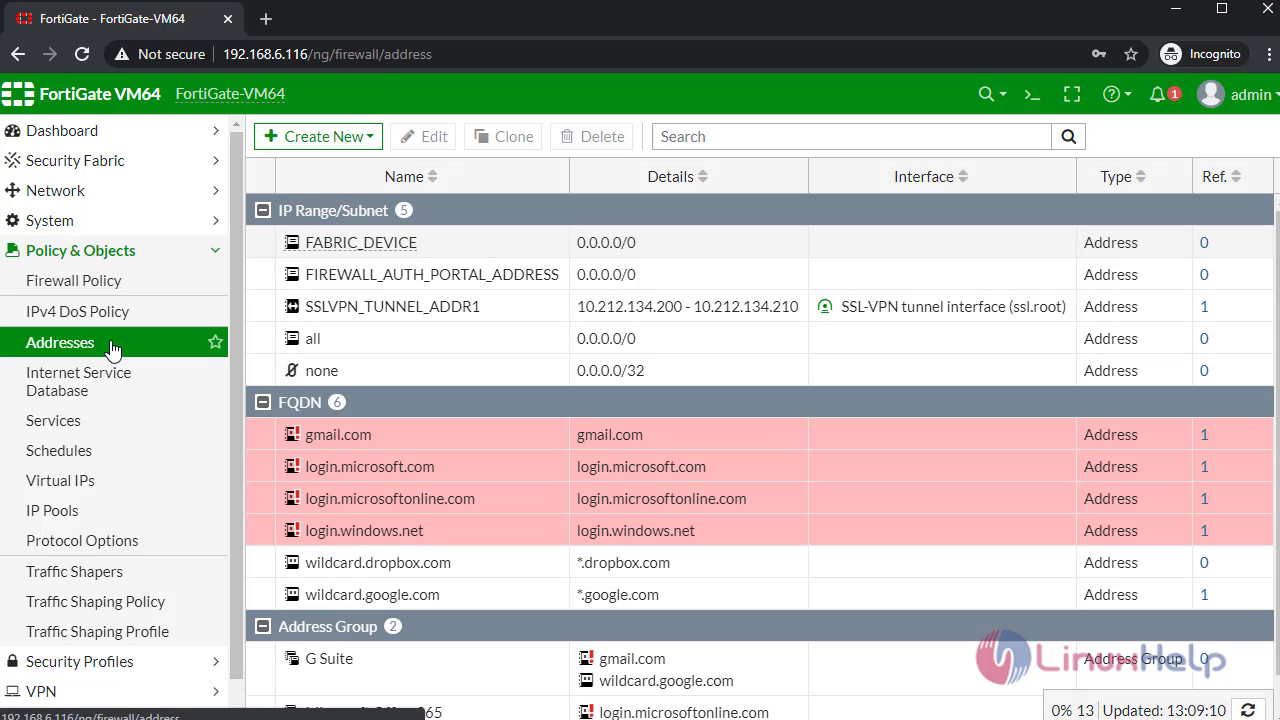Click the Dashboard sidebar icon

click(x=13, y=130)
